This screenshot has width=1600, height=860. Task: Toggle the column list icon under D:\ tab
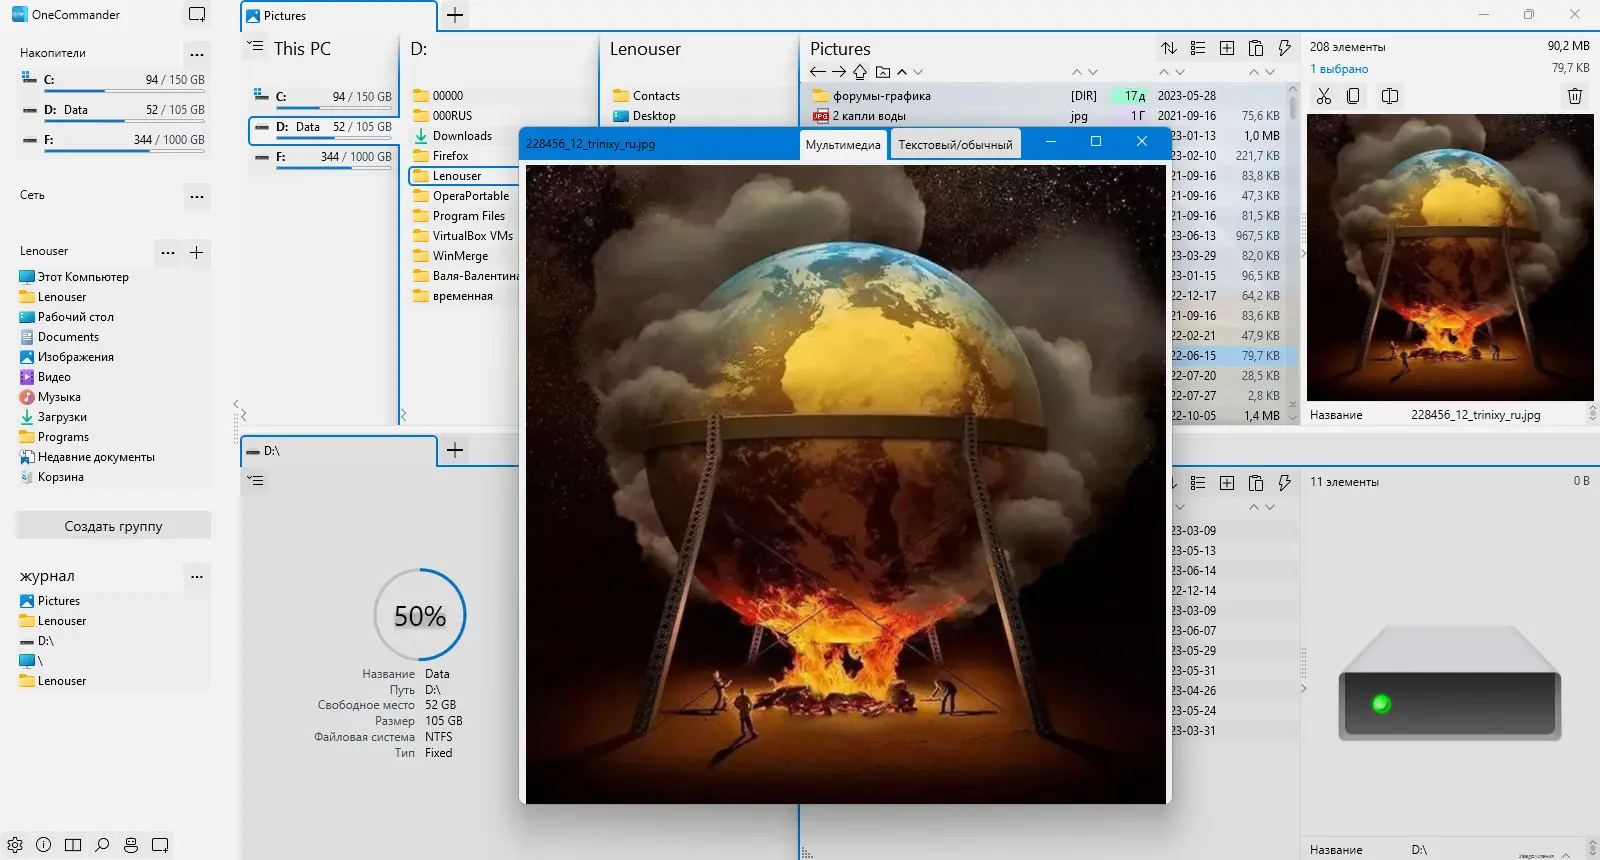(x=256, y=480)
